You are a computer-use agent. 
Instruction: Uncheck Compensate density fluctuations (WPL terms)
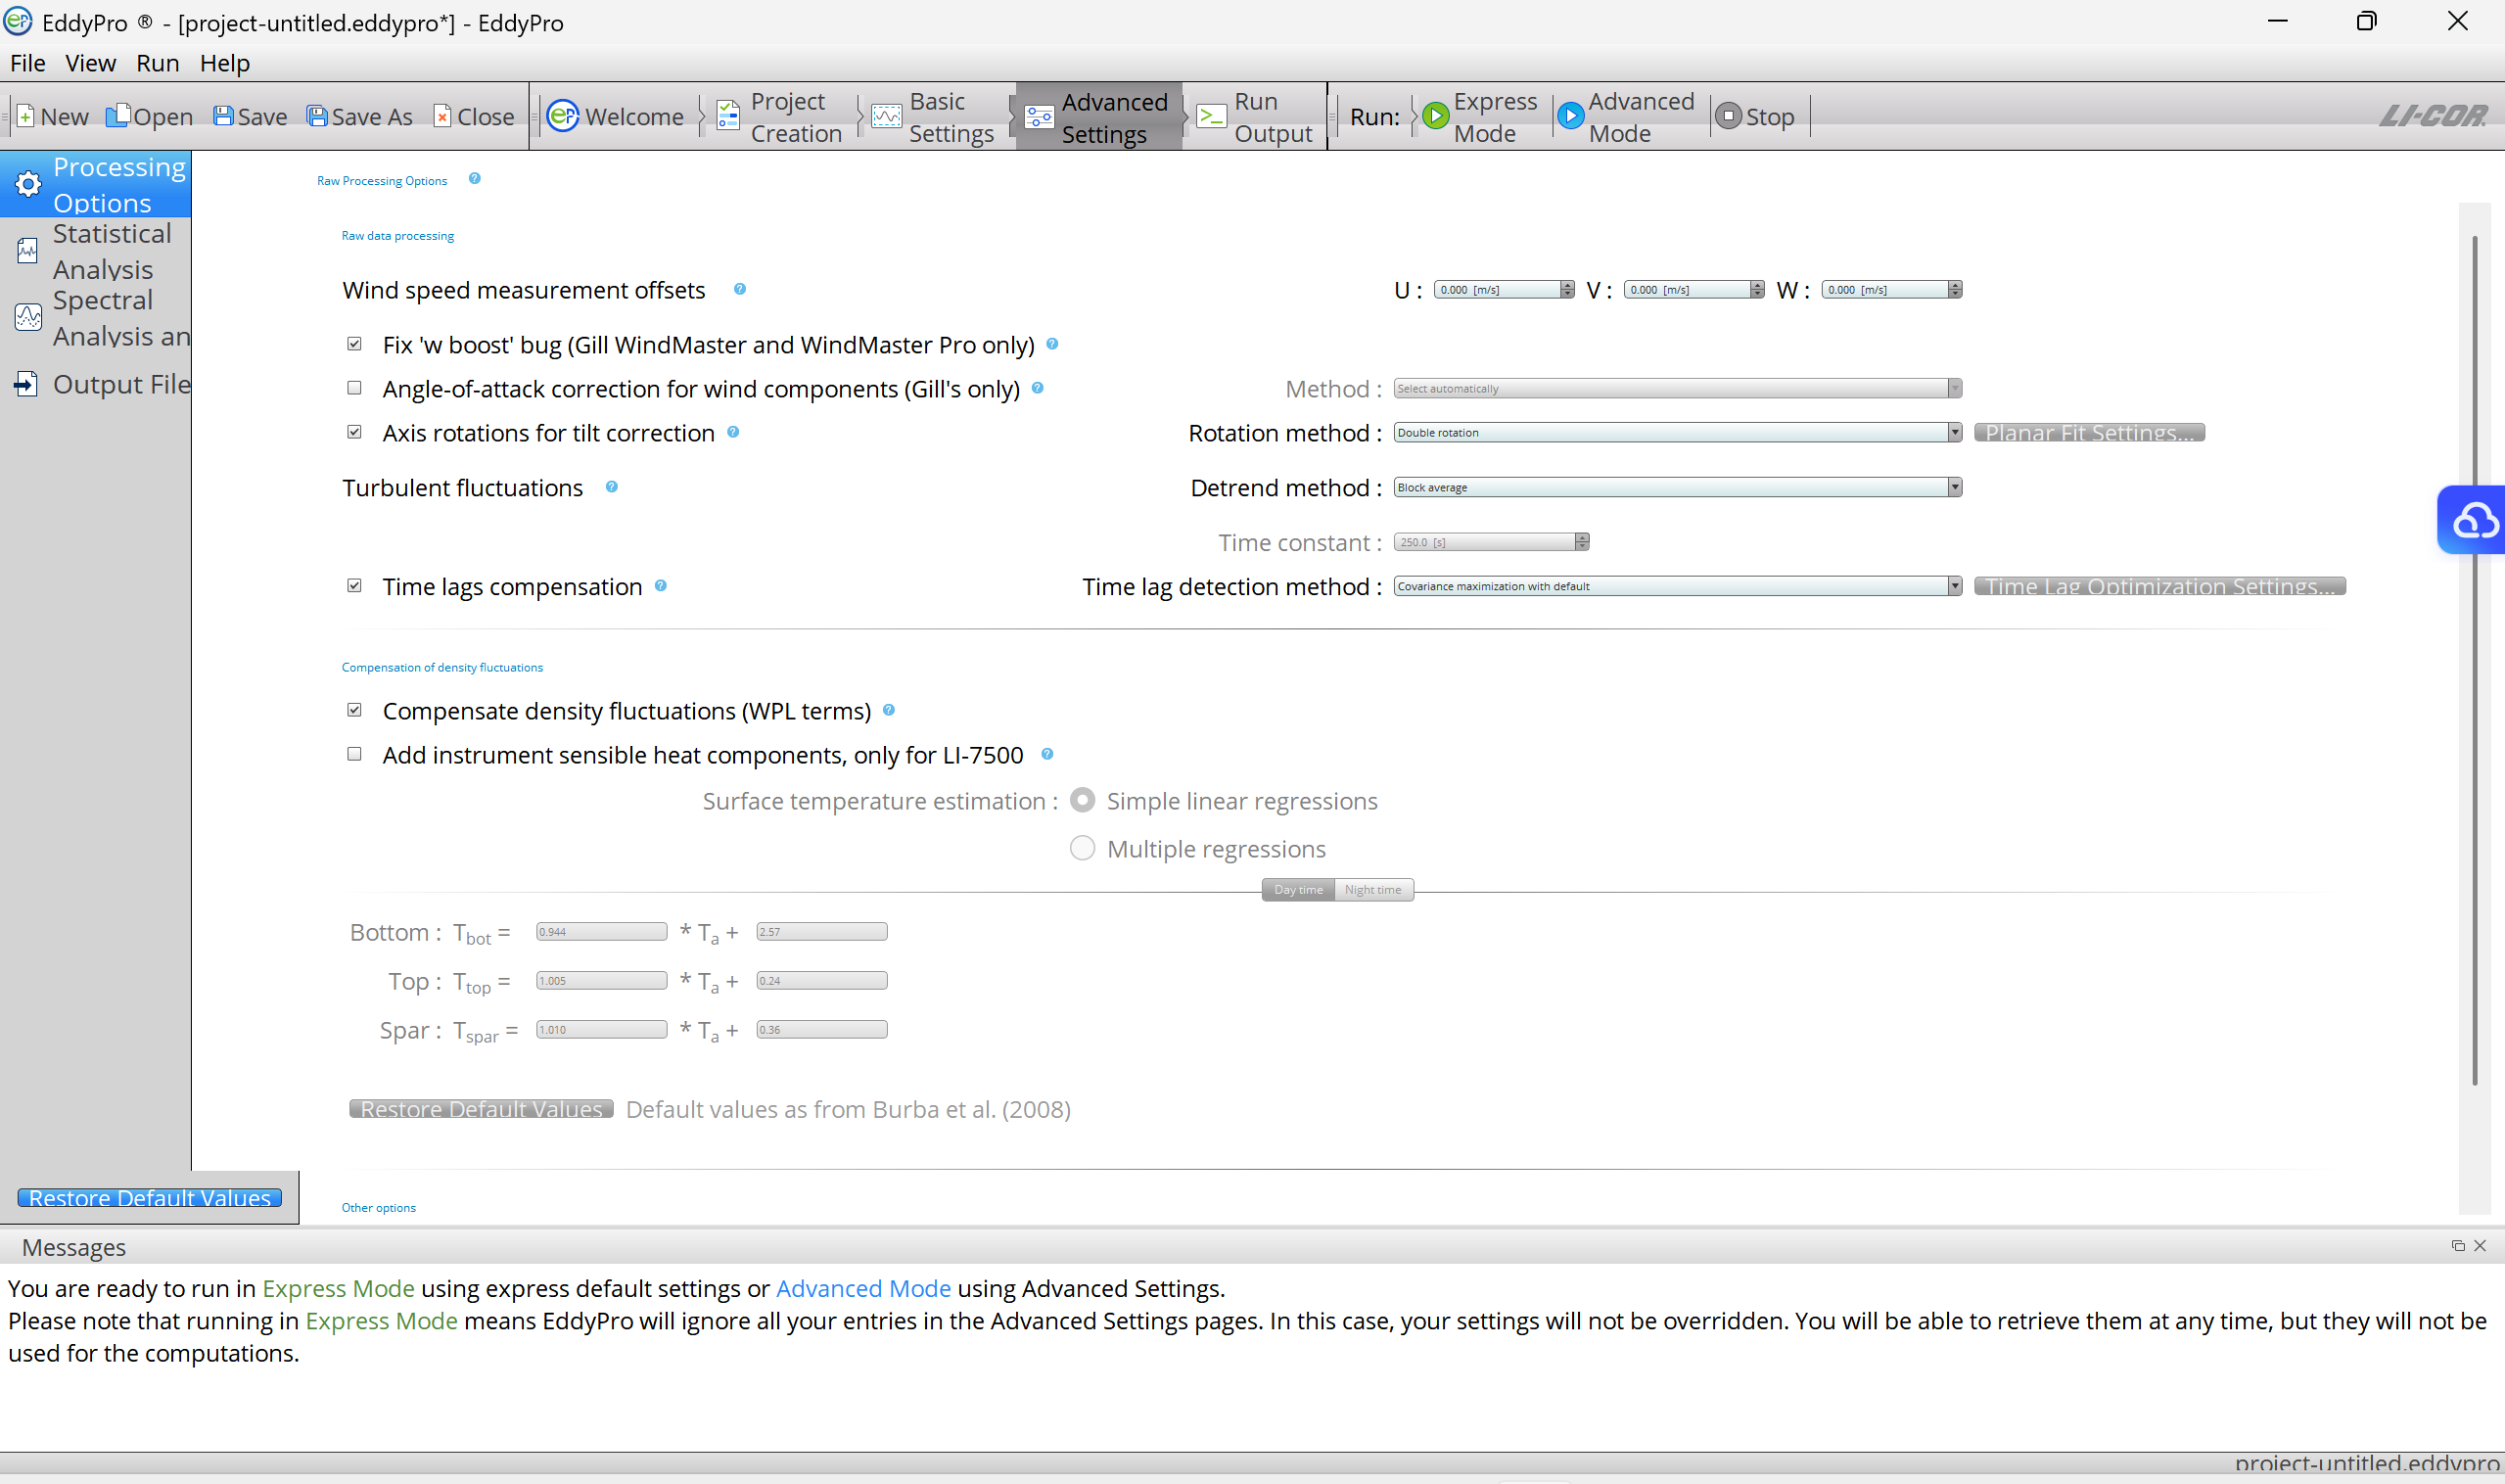point(354,710)
